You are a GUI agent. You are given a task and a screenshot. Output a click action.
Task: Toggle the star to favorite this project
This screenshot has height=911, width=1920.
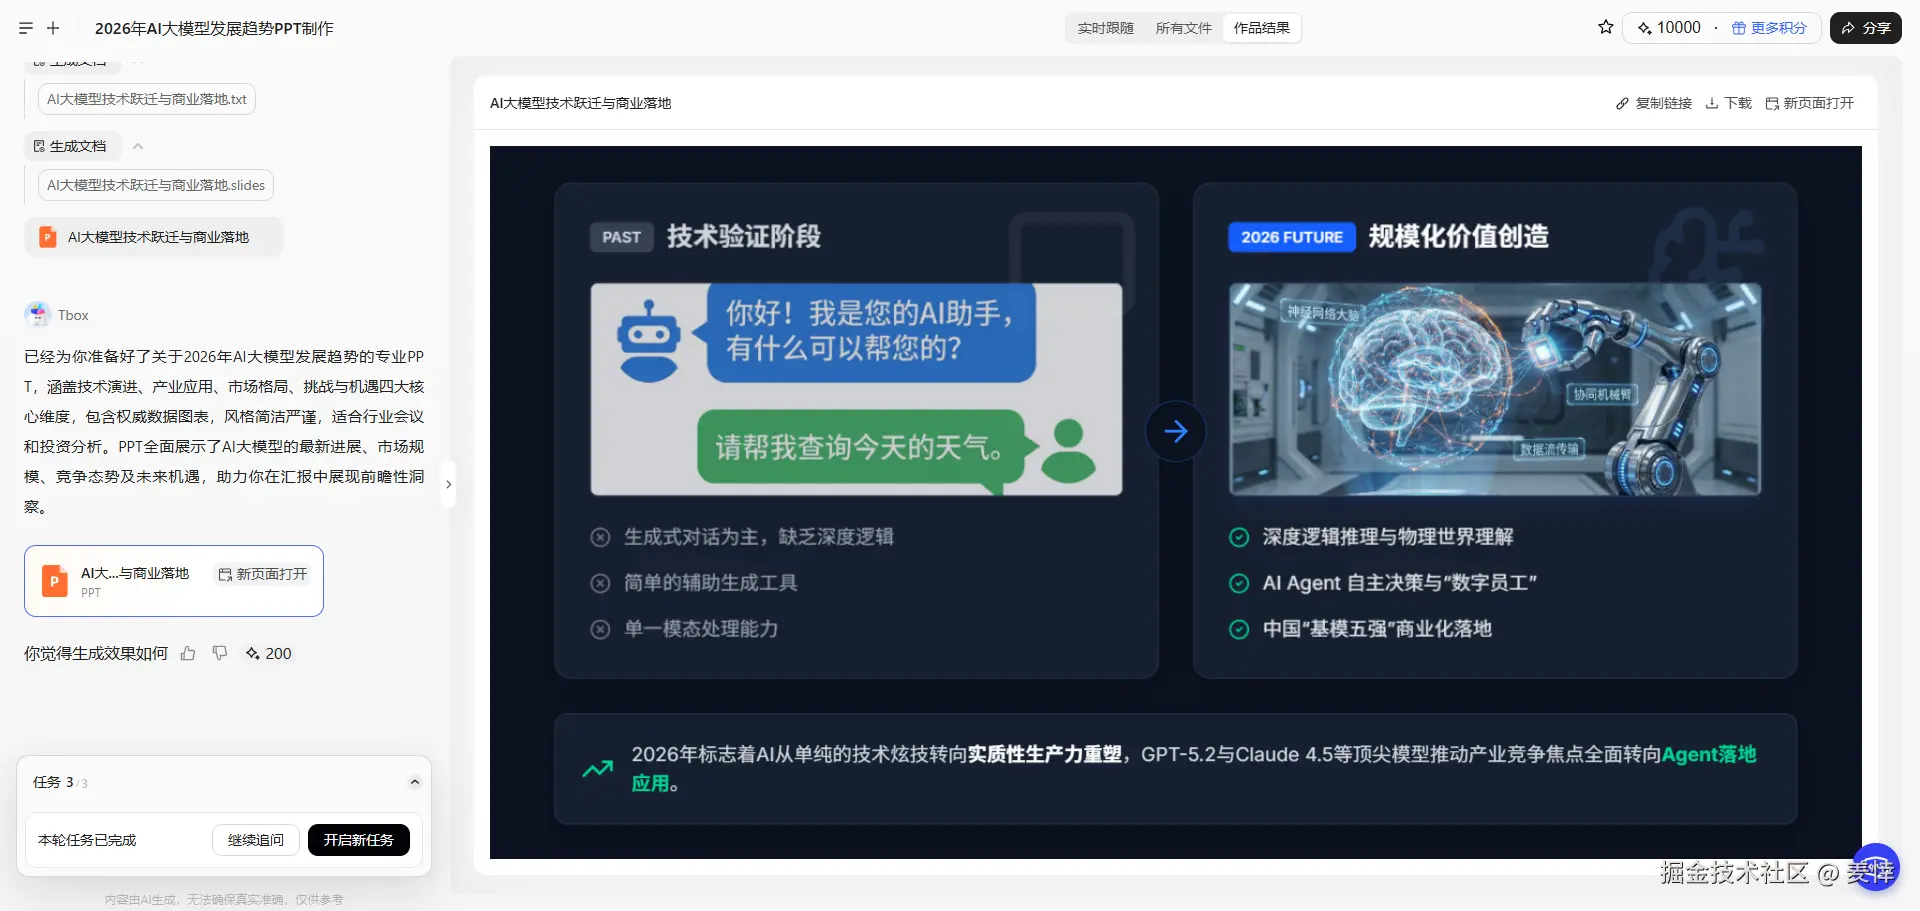pos(1604,28)
